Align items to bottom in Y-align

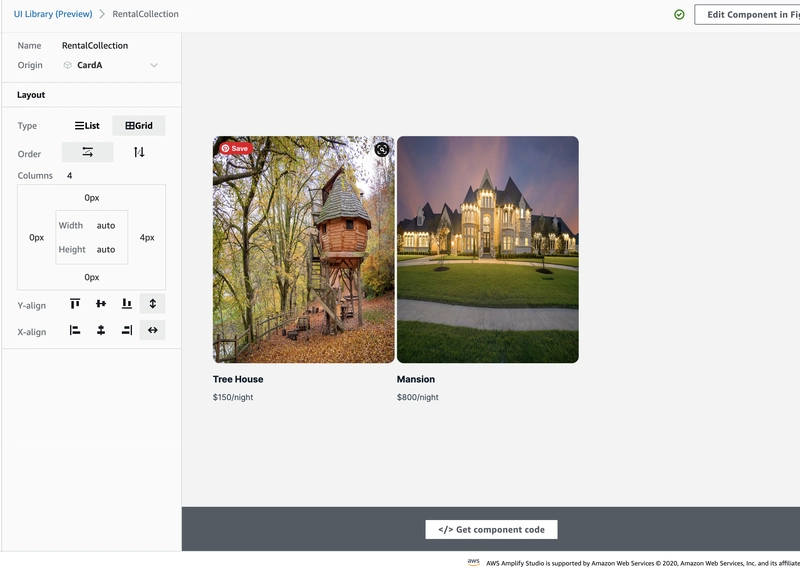pos(127,304)
